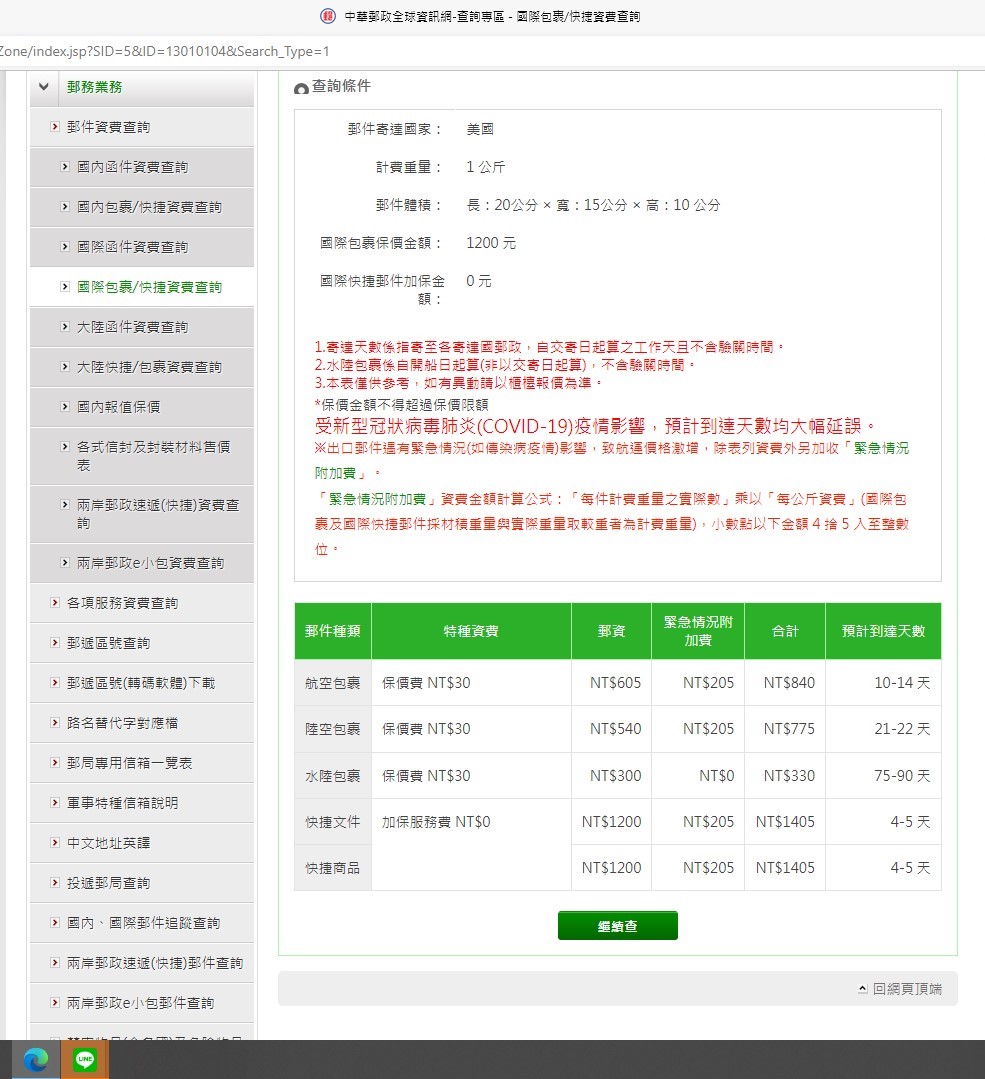Click the 郵資 column header
The width and height of the screenshot is (985, 1079).
click(611, 631)
